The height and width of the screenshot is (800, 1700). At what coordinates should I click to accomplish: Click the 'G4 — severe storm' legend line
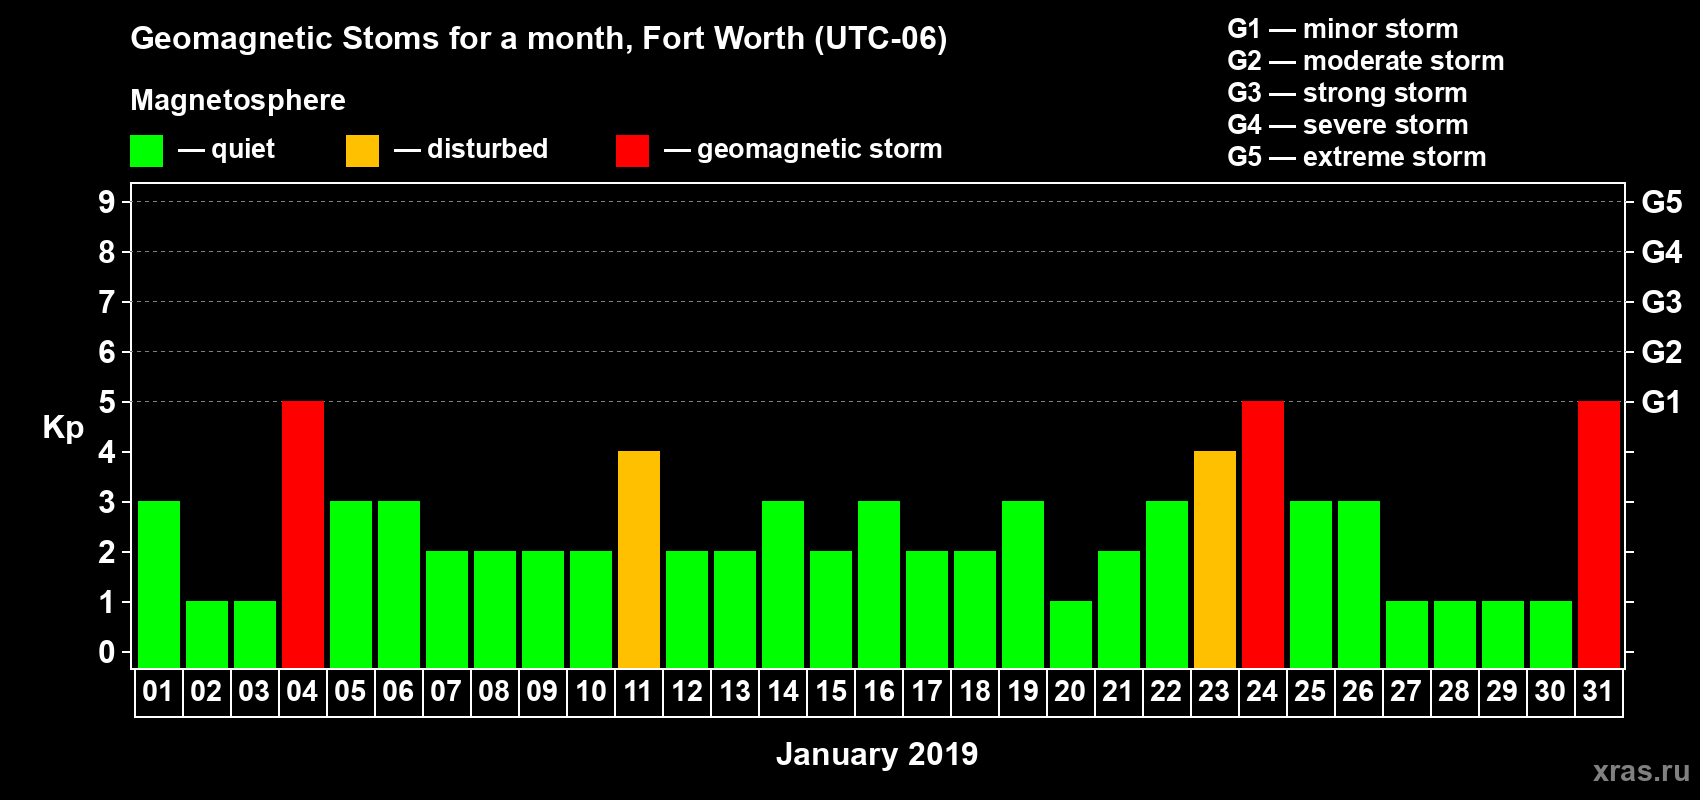tap(1348, 125)
